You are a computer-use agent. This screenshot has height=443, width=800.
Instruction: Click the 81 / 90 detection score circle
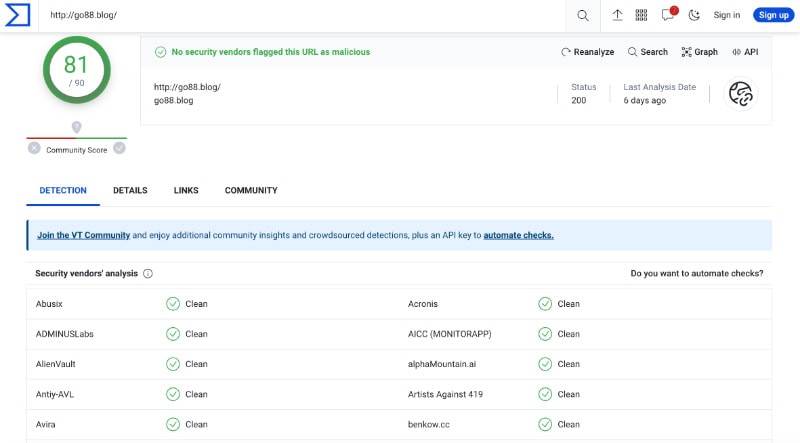tap(77, 70)
